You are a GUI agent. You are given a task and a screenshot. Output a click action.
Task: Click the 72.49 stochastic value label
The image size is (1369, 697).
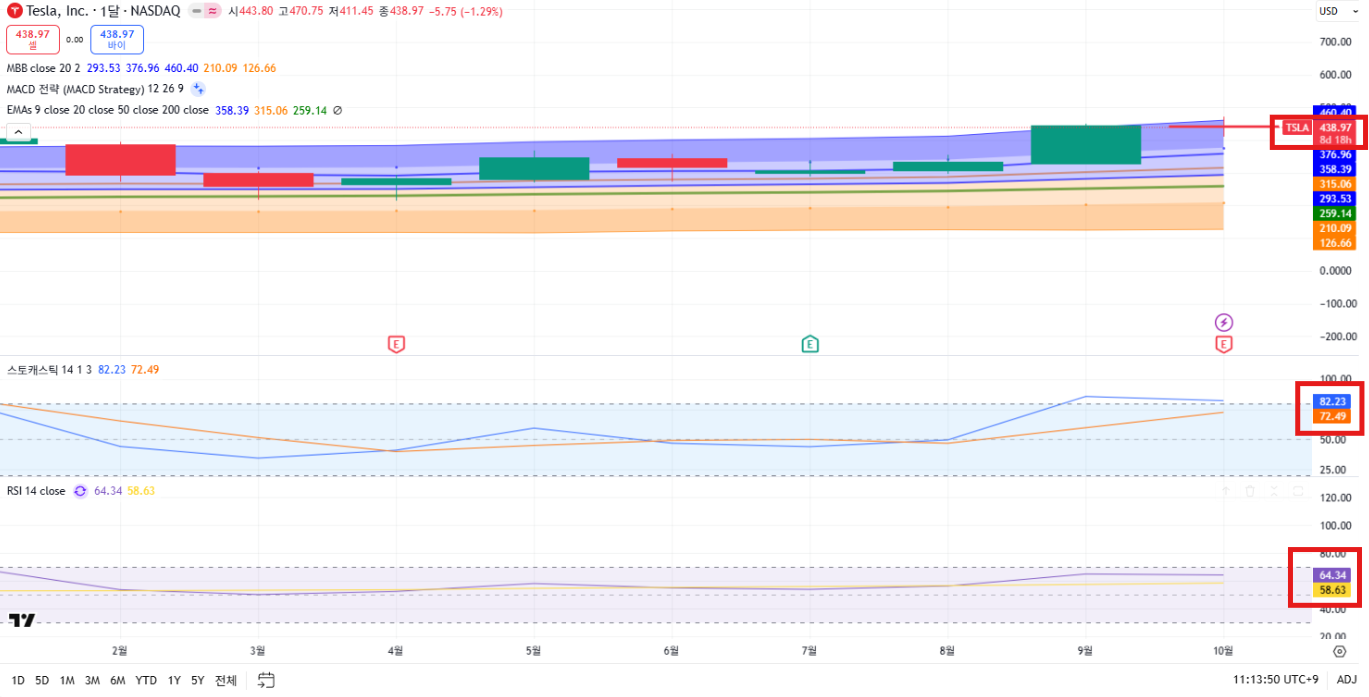point(1334,416)
